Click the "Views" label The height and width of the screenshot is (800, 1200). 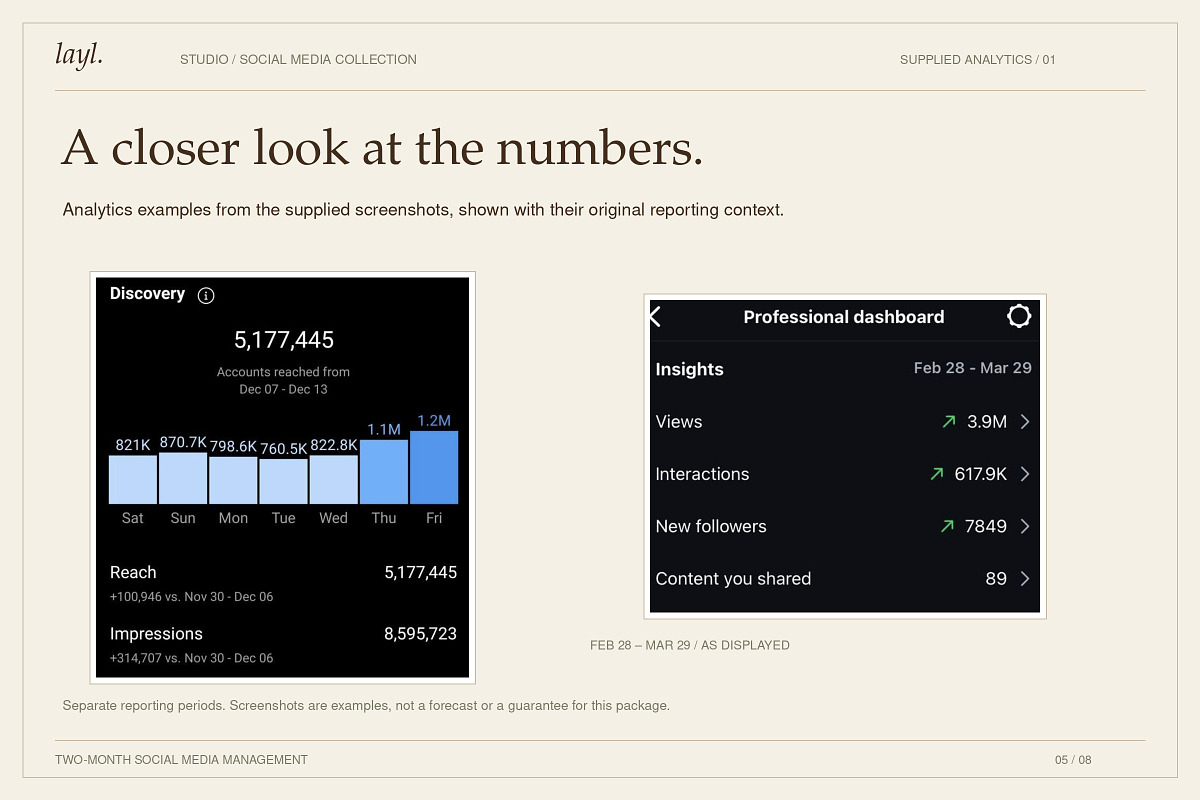point(679,422)
